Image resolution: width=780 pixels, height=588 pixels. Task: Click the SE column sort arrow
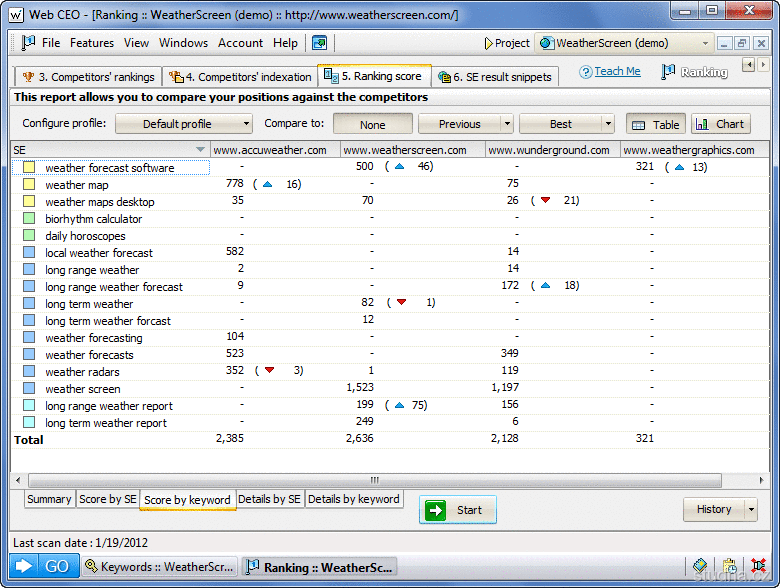tap(200, 150)
